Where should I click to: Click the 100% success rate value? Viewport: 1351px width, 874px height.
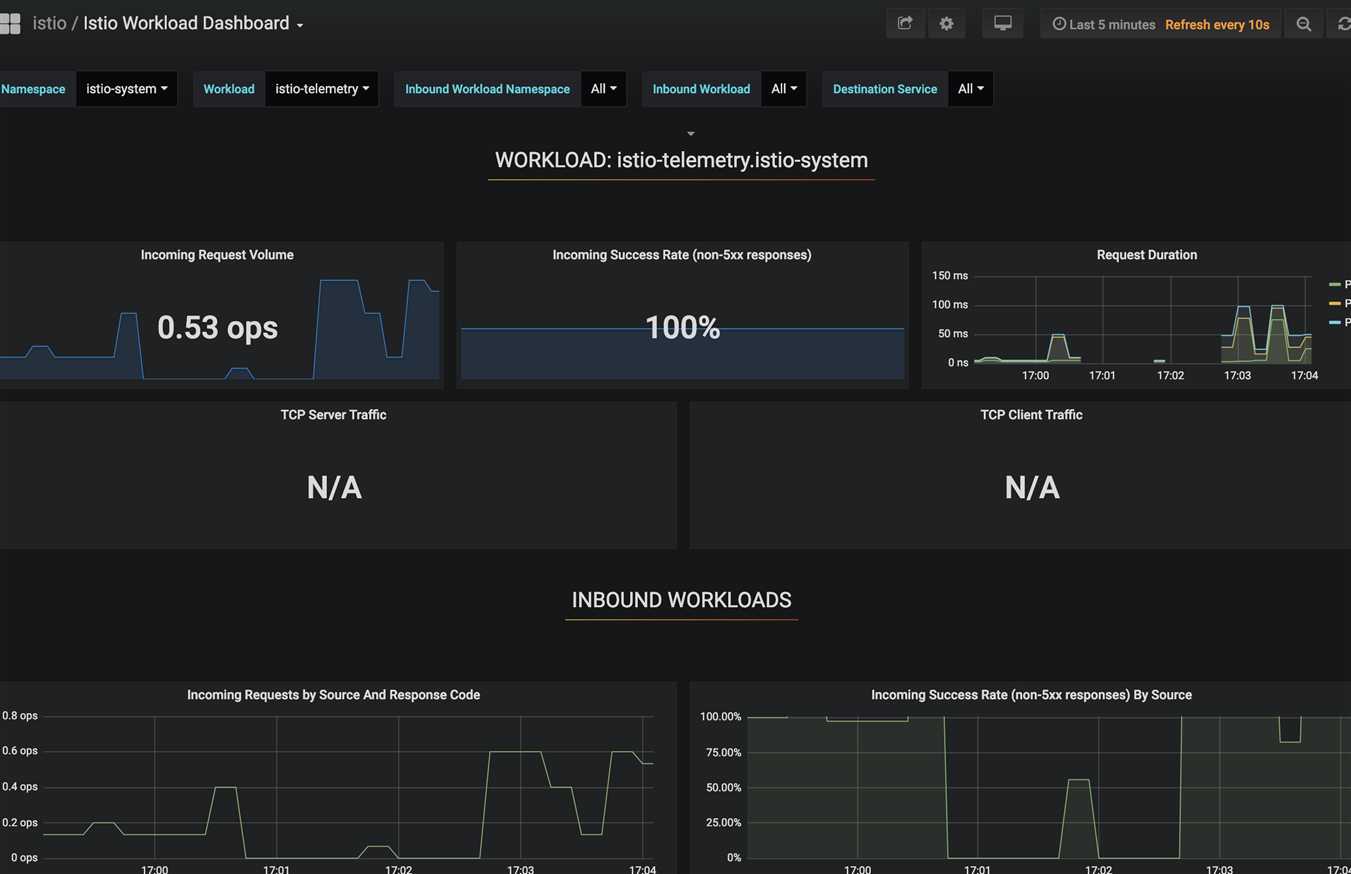(x=682, y=327)
